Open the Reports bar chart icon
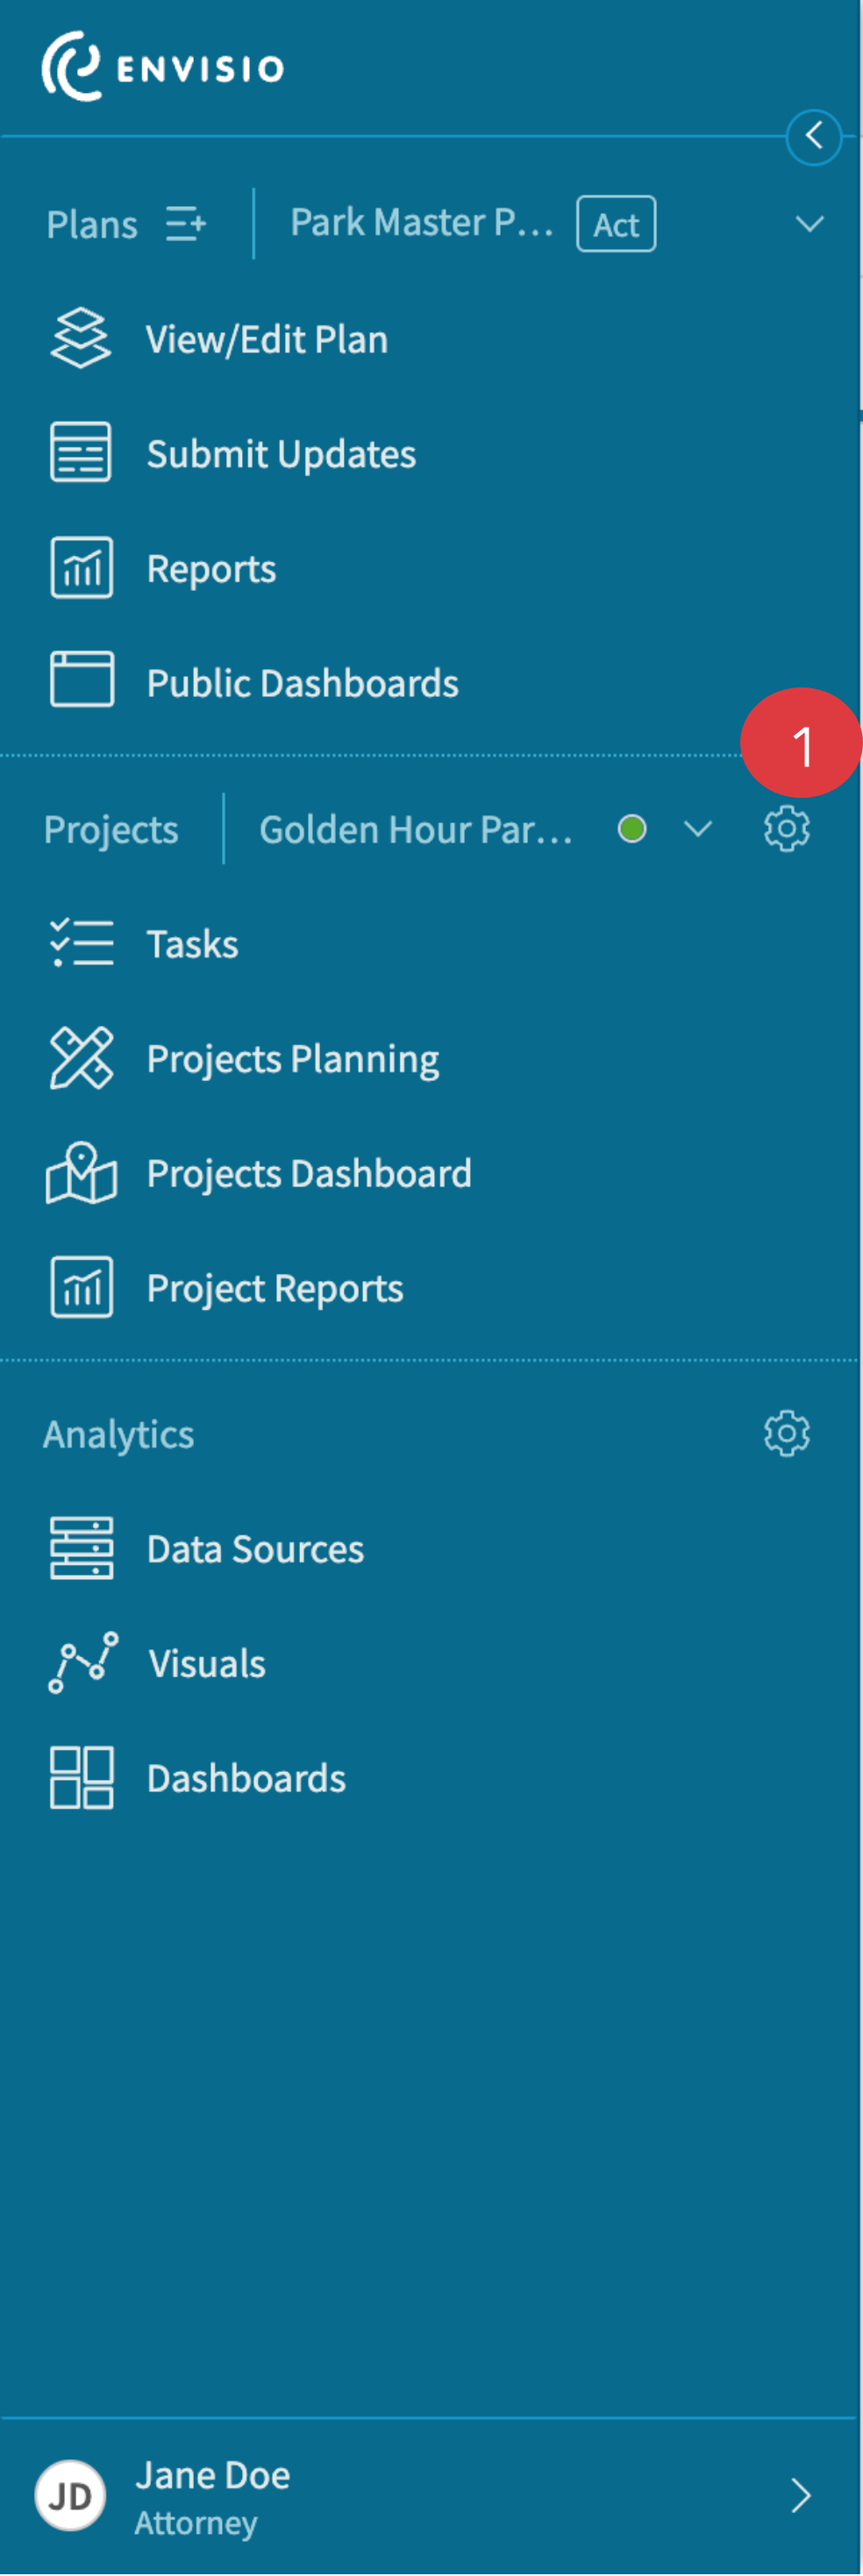863x2576 pixels. 81,568
